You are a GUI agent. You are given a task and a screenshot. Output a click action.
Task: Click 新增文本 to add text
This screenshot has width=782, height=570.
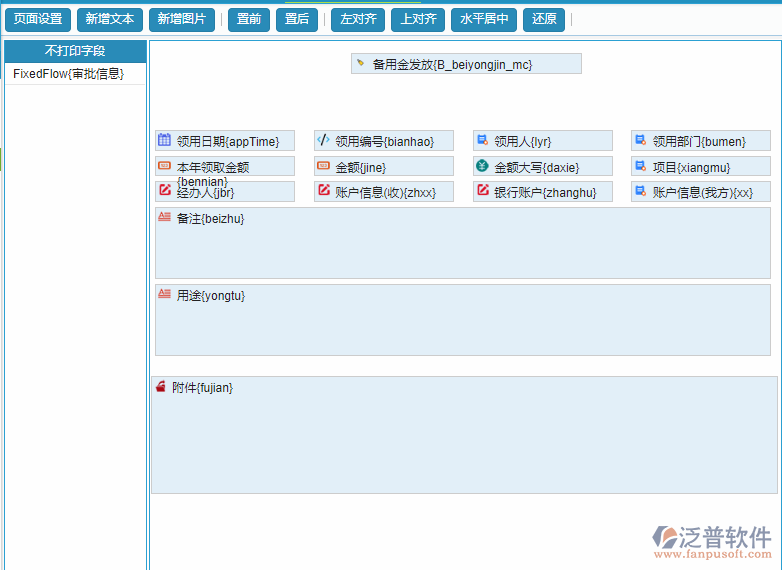pos(110,19)
